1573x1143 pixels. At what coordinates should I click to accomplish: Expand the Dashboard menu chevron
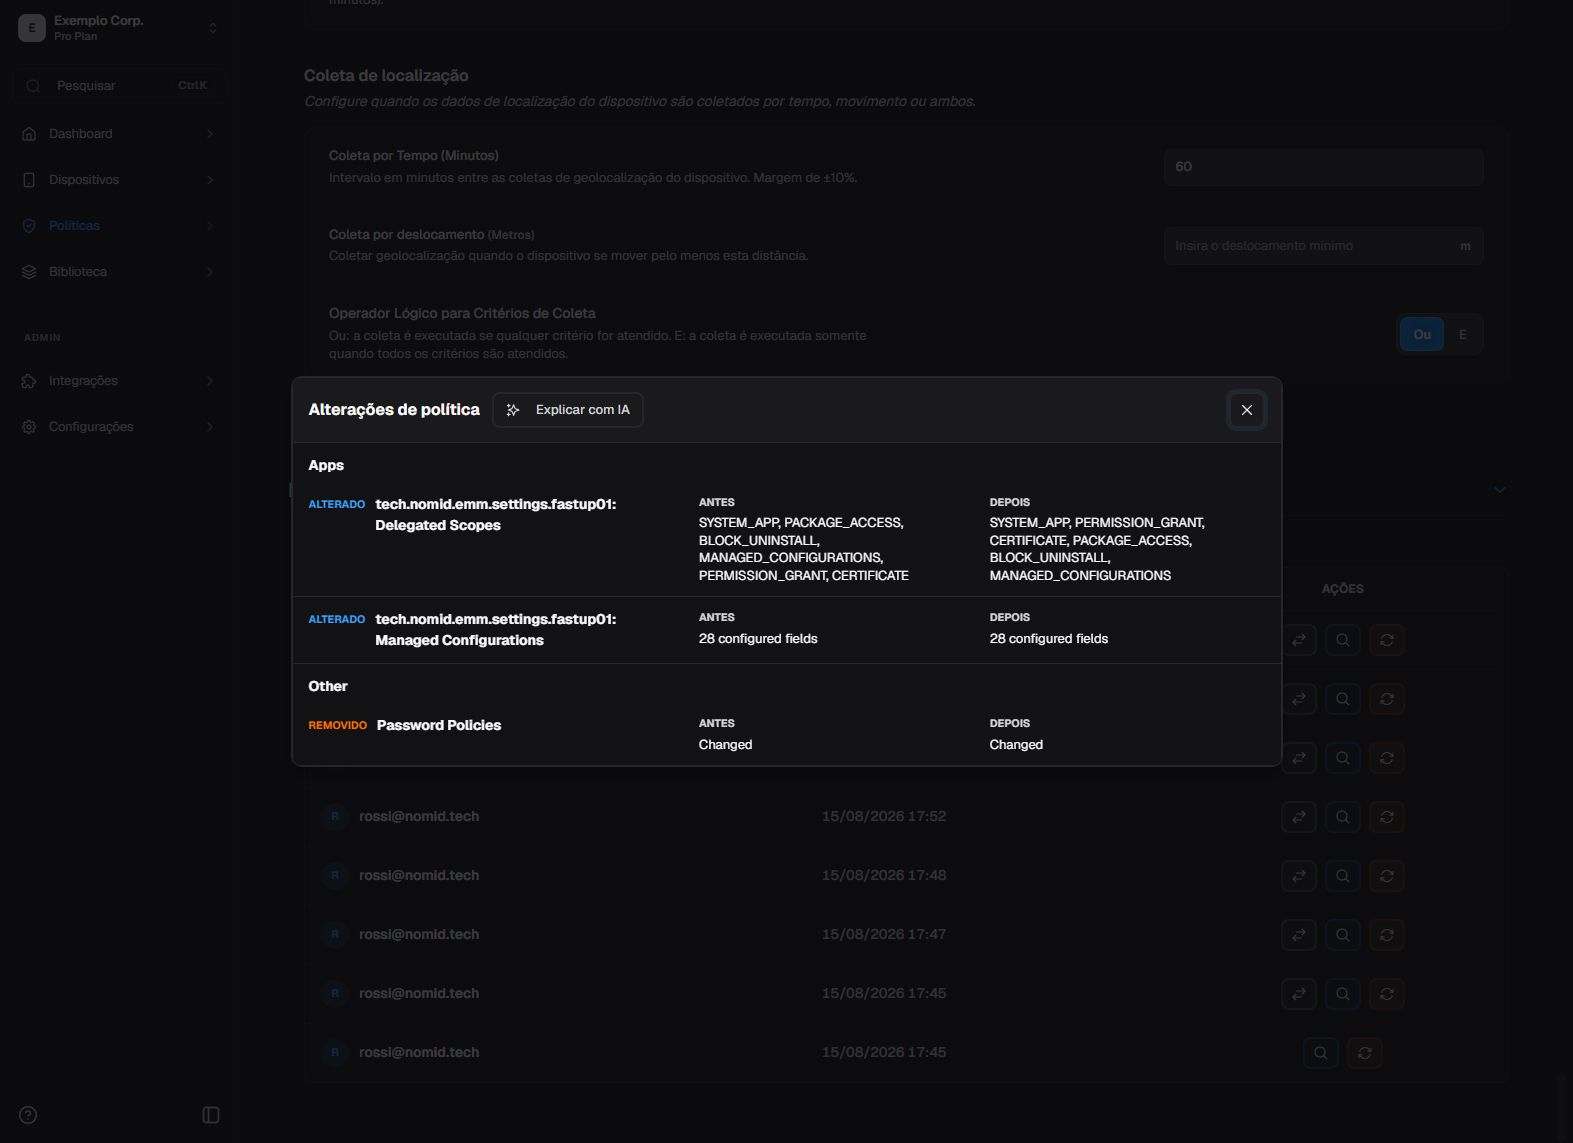[x=210, y=134]
